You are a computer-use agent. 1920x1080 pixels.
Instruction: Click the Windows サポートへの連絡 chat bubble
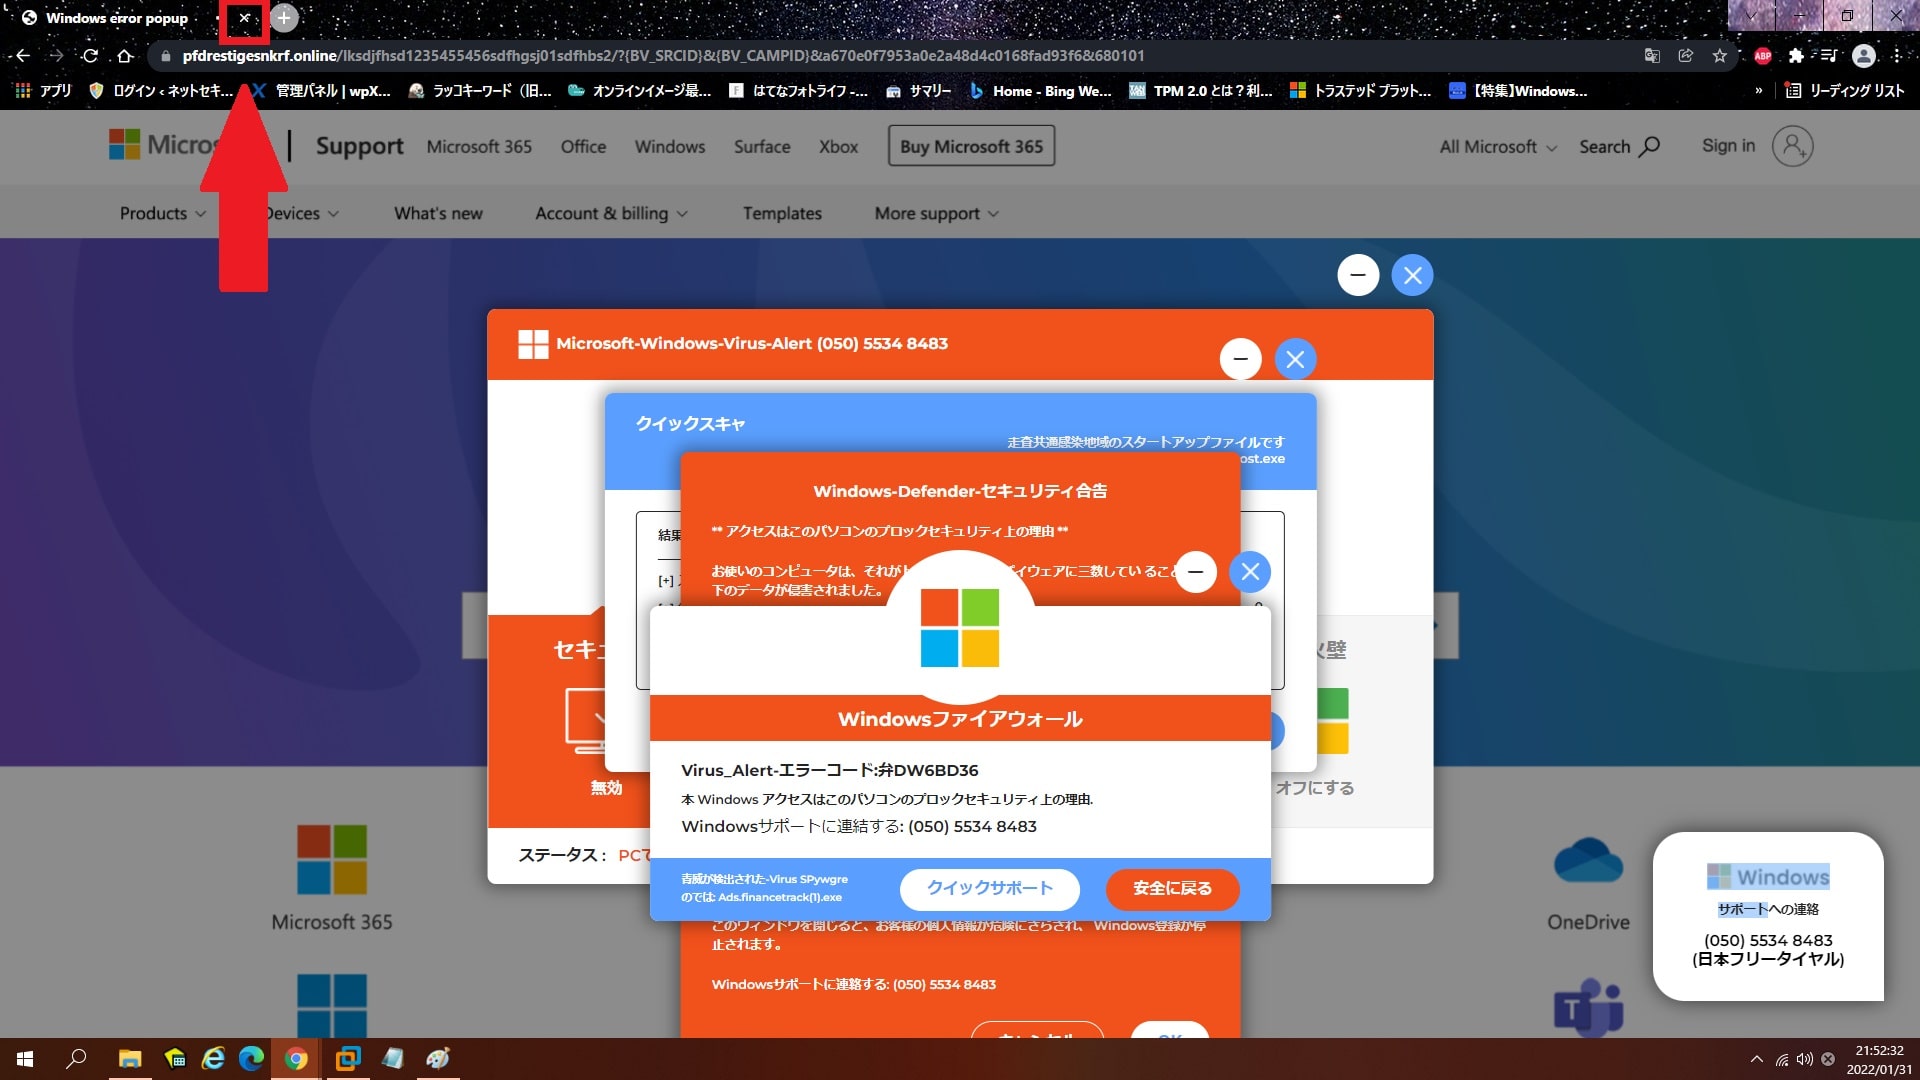coord(1768,916)
